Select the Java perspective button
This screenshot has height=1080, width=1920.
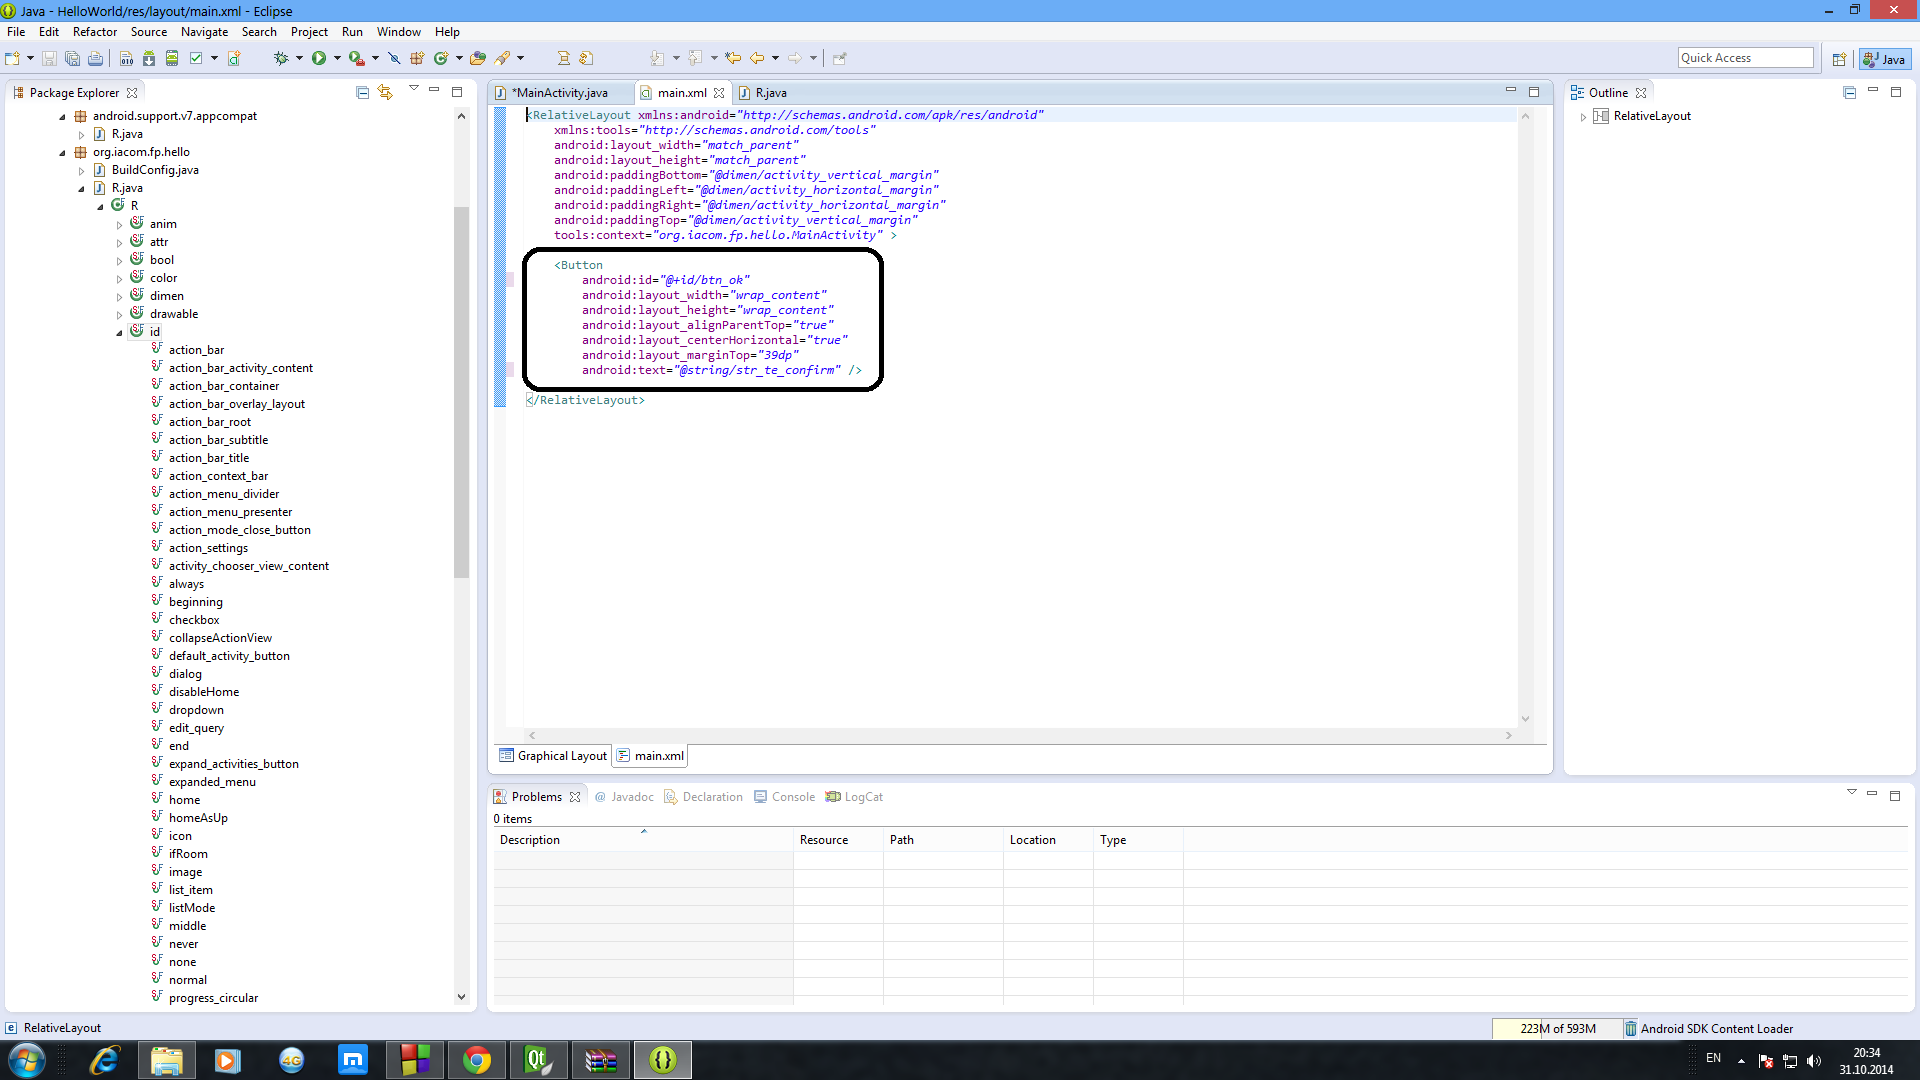(1884, 59)
